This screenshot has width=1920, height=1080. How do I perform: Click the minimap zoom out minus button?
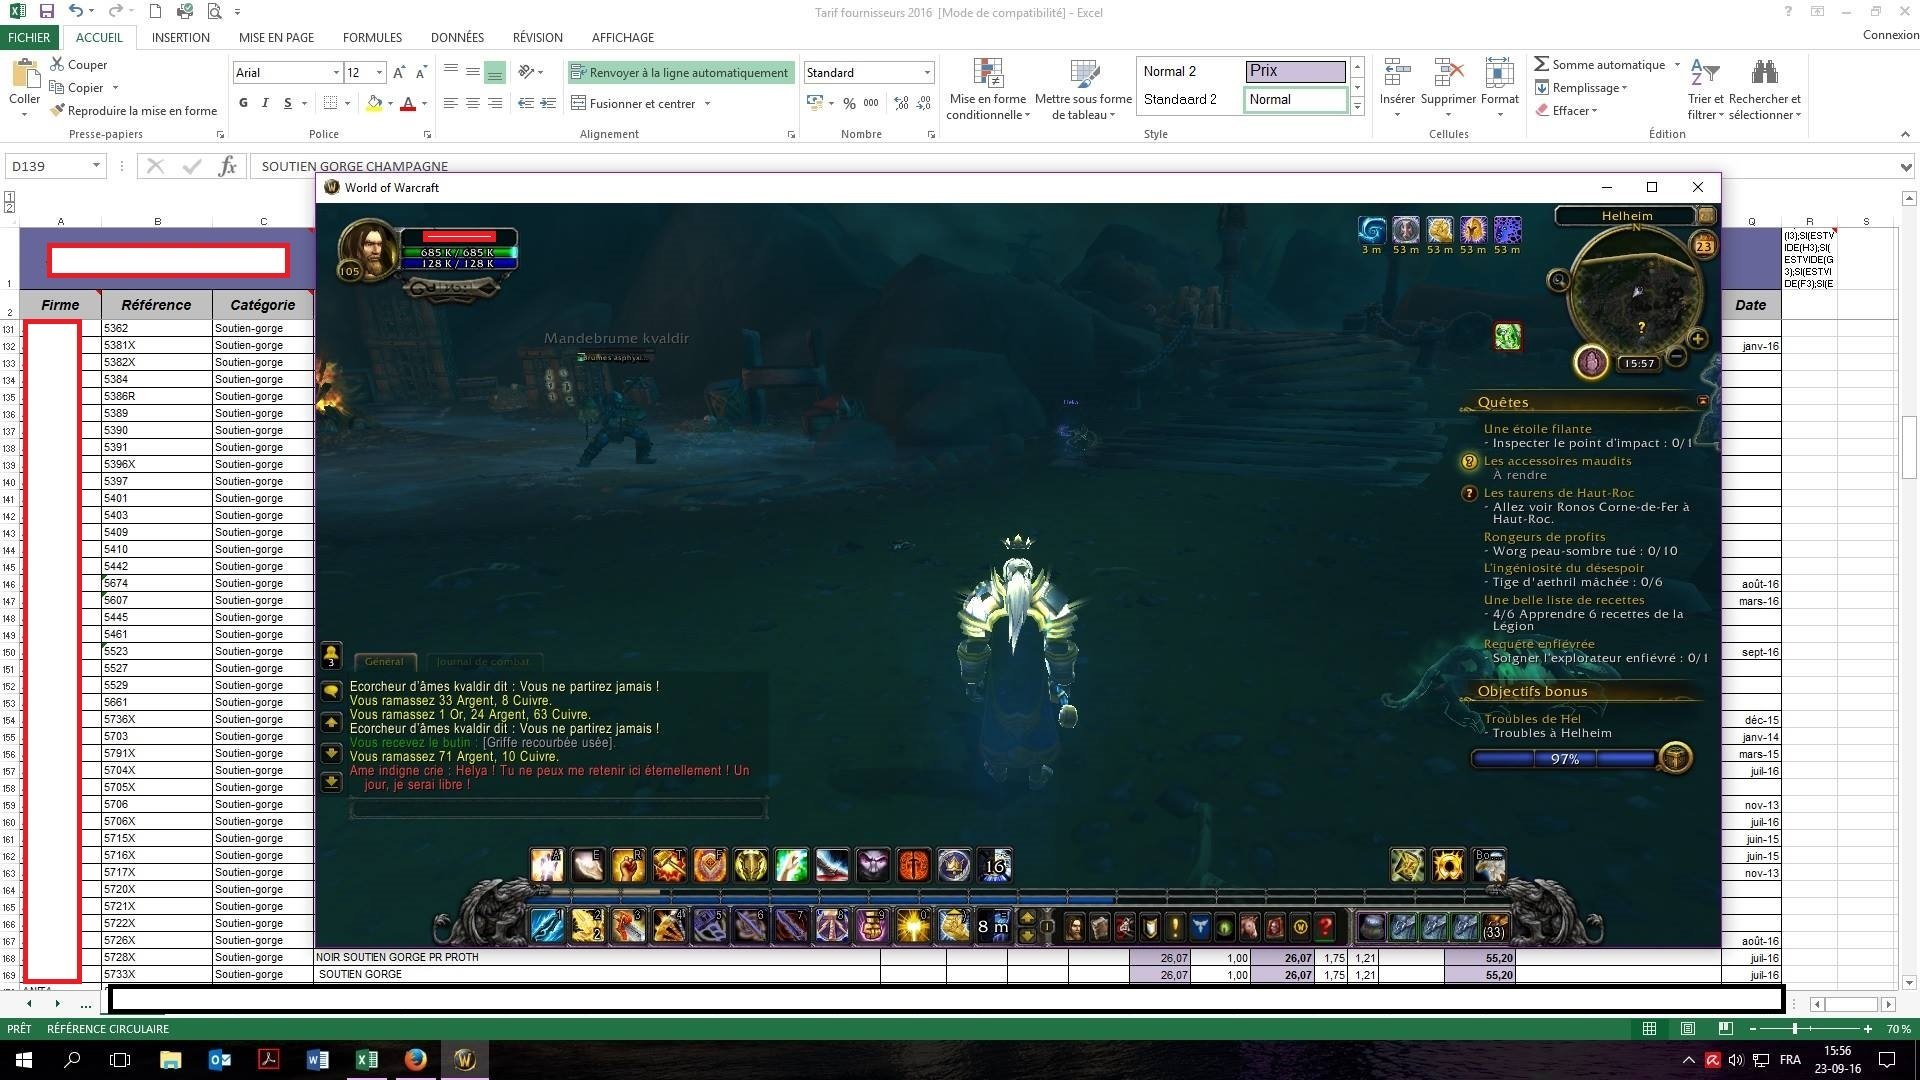pyautogui.click(x=1677, y=356)
